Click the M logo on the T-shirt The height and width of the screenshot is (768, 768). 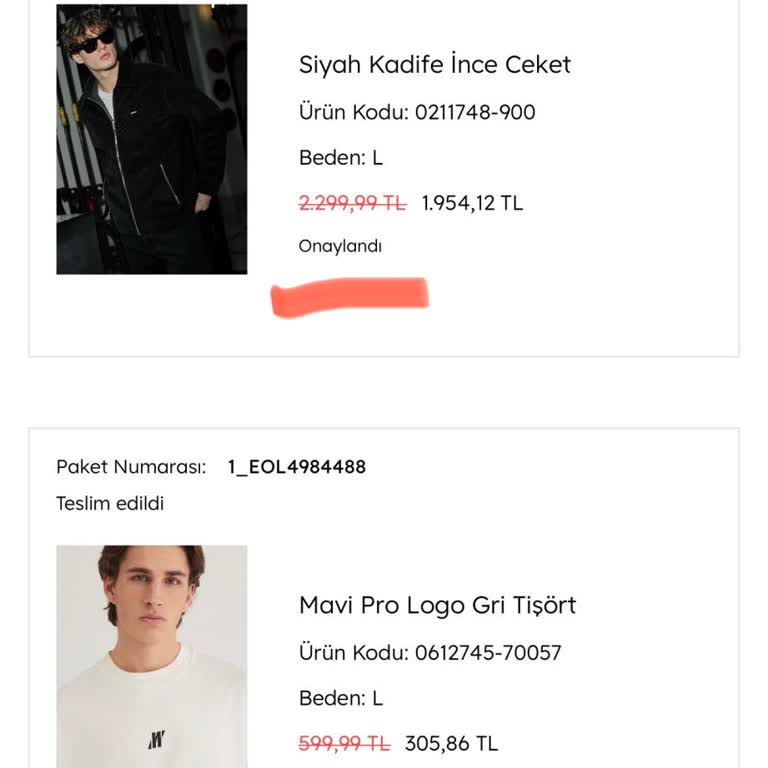coord(156,740)
